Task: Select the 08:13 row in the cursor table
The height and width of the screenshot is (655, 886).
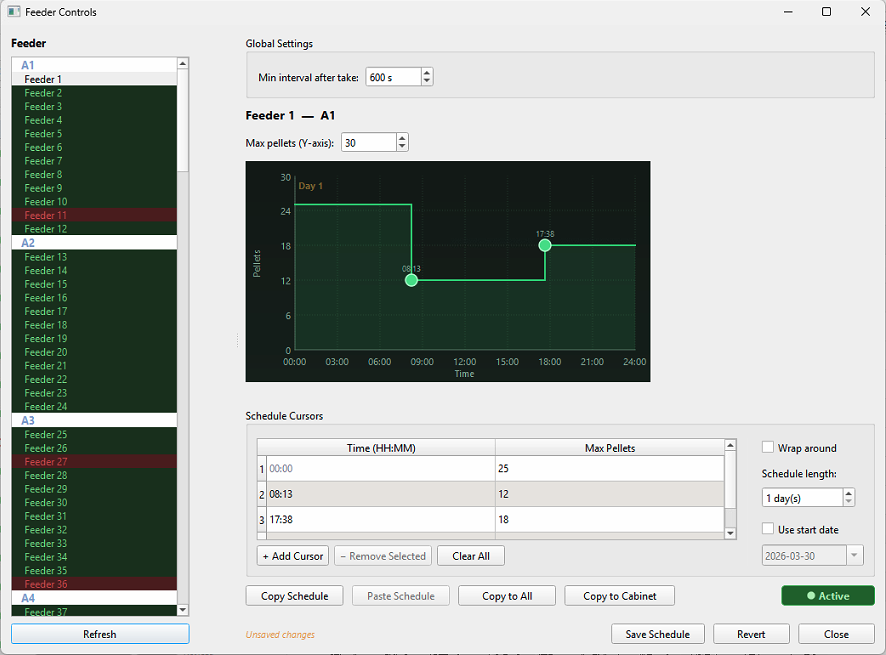Action: [377, 493]
